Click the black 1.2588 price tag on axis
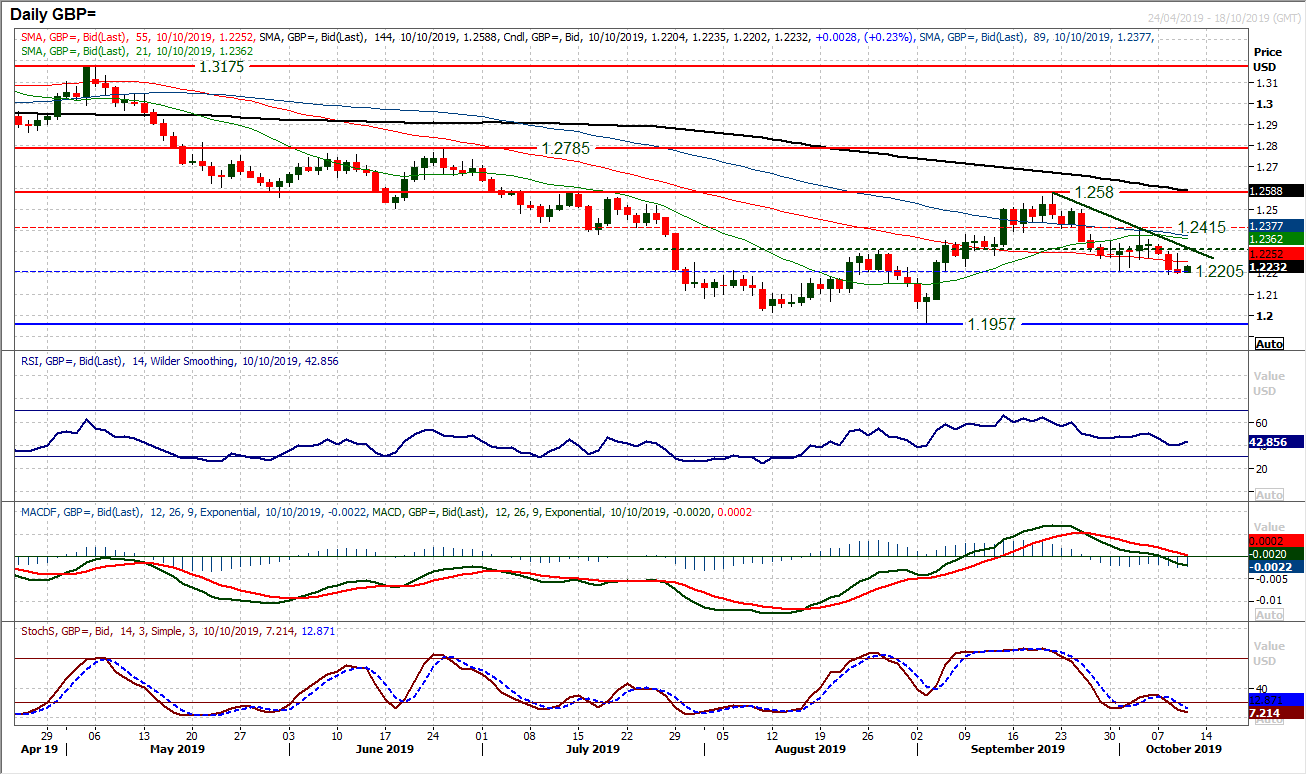This screenshot has height=775, width=1307. coord(1275,190)
